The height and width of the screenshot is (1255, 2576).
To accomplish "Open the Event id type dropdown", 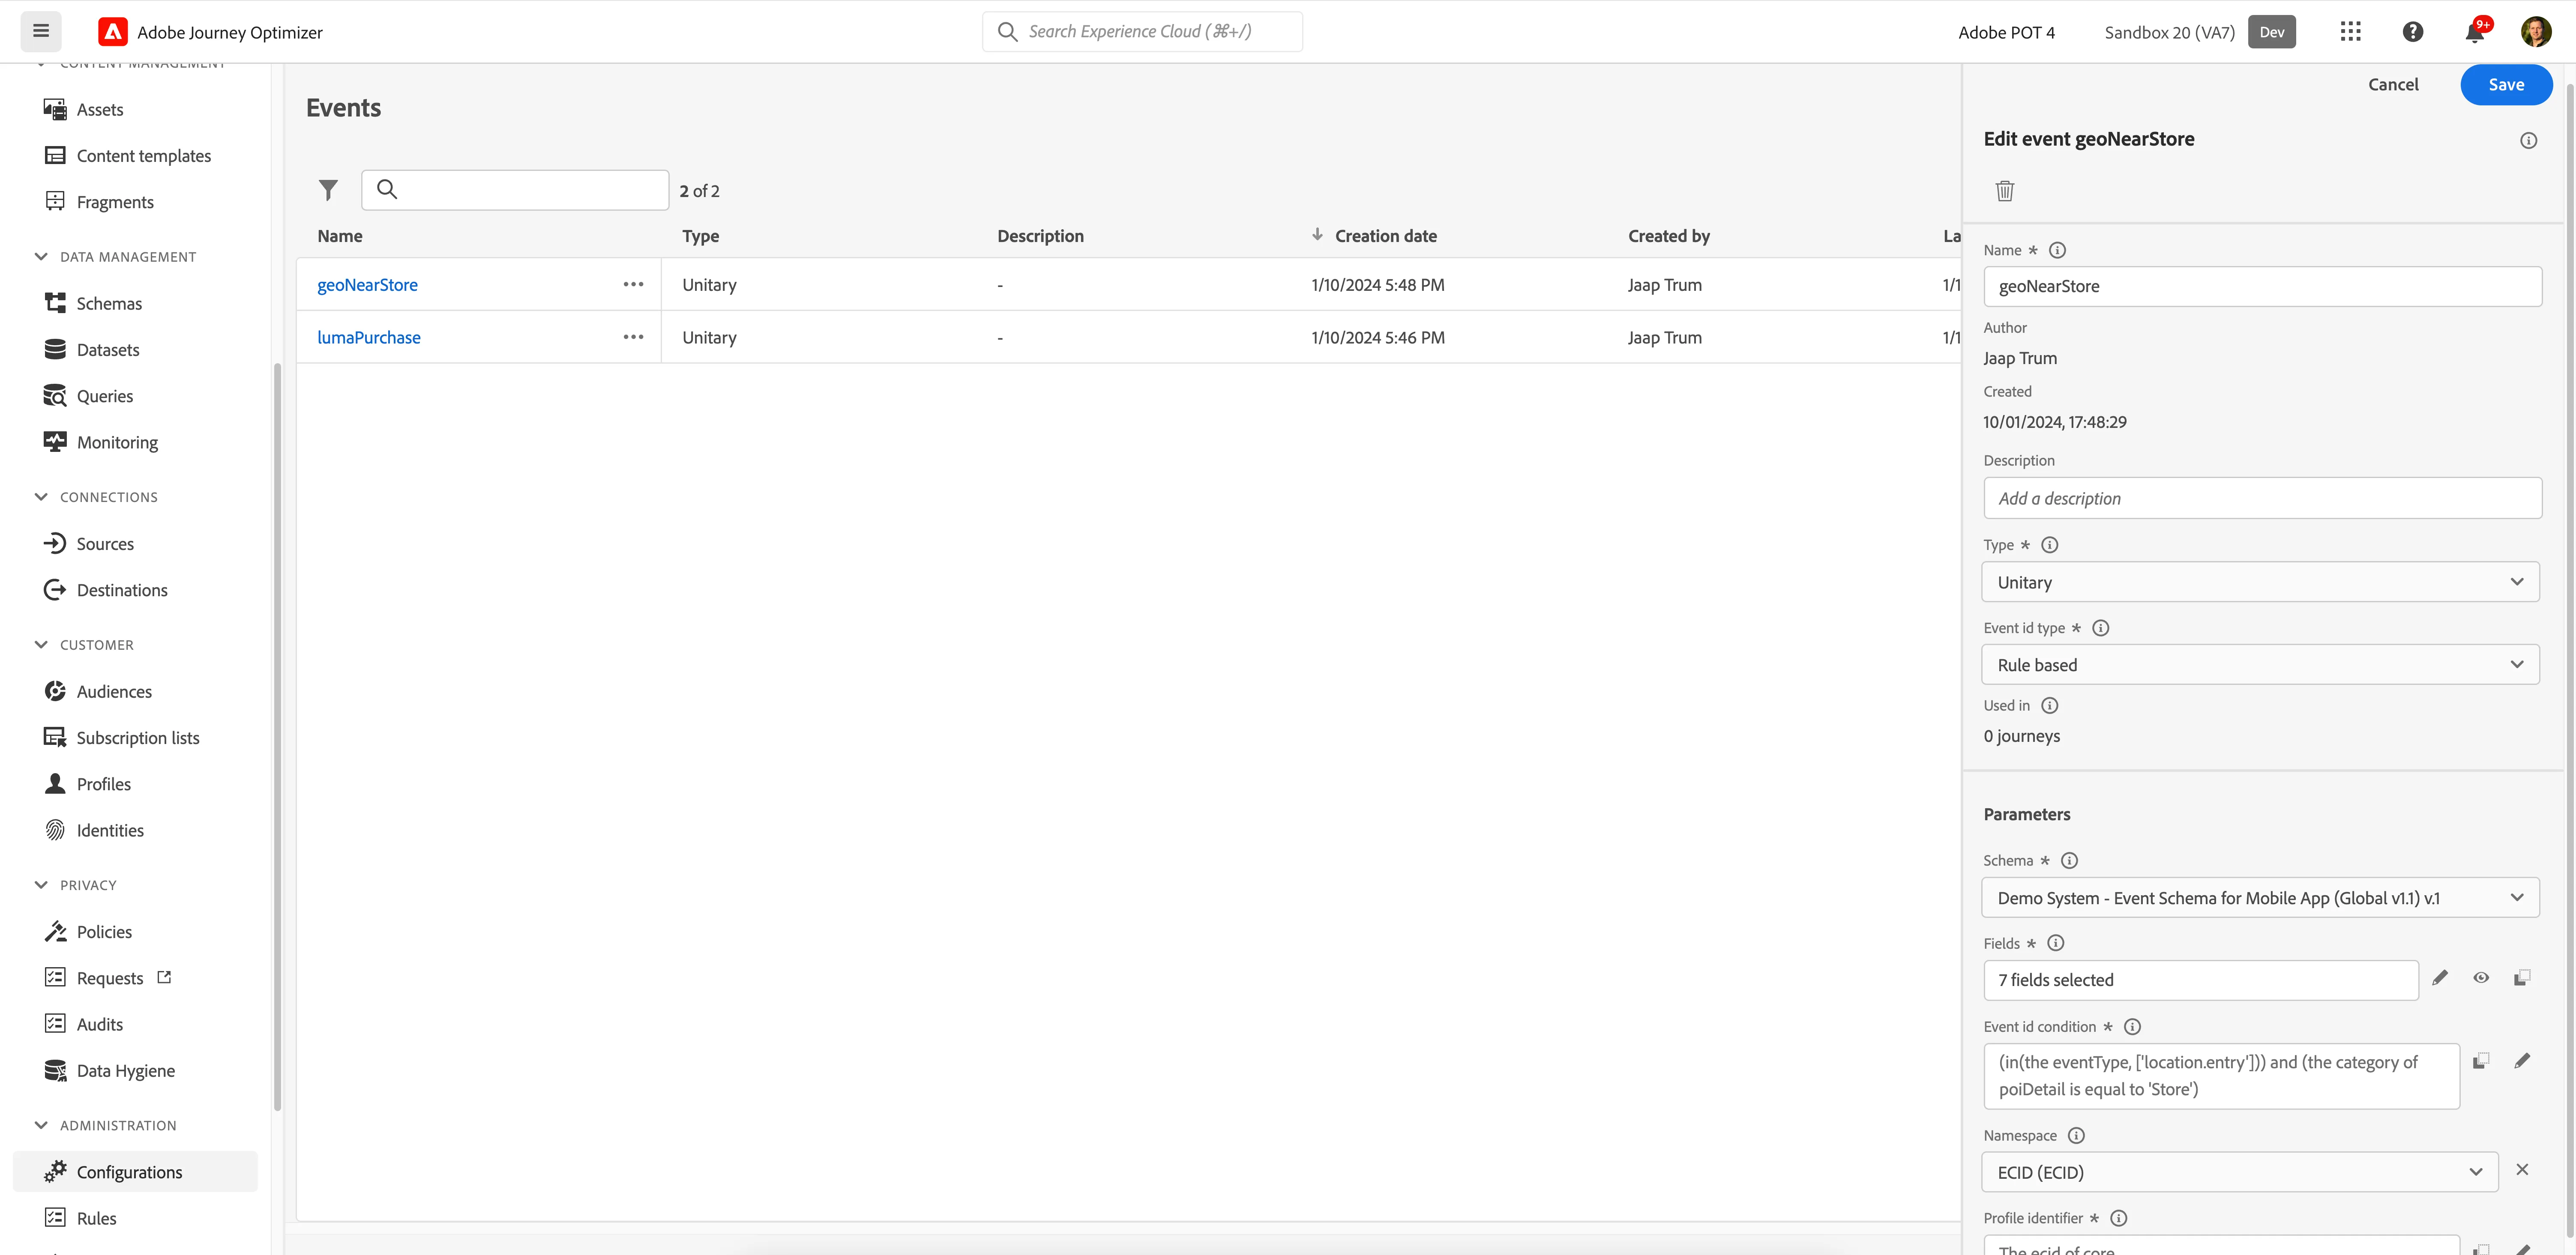I will [x=2260, y=665].
